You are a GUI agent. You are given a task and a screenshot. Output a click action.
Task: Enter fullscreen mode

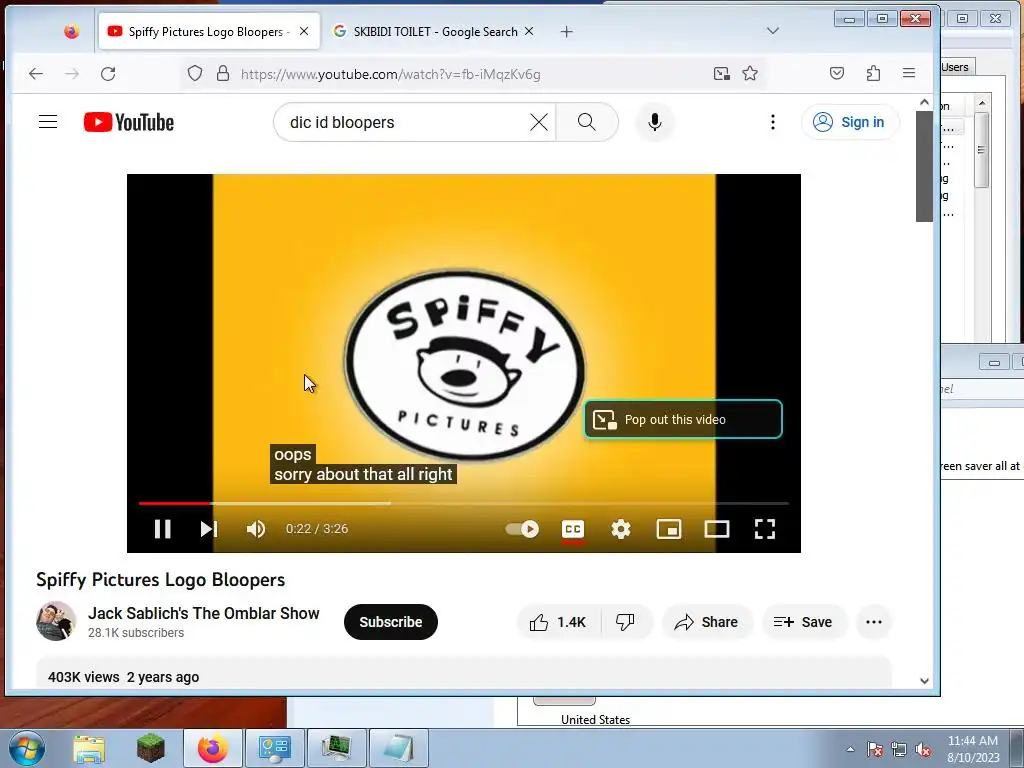click(765, 529)
